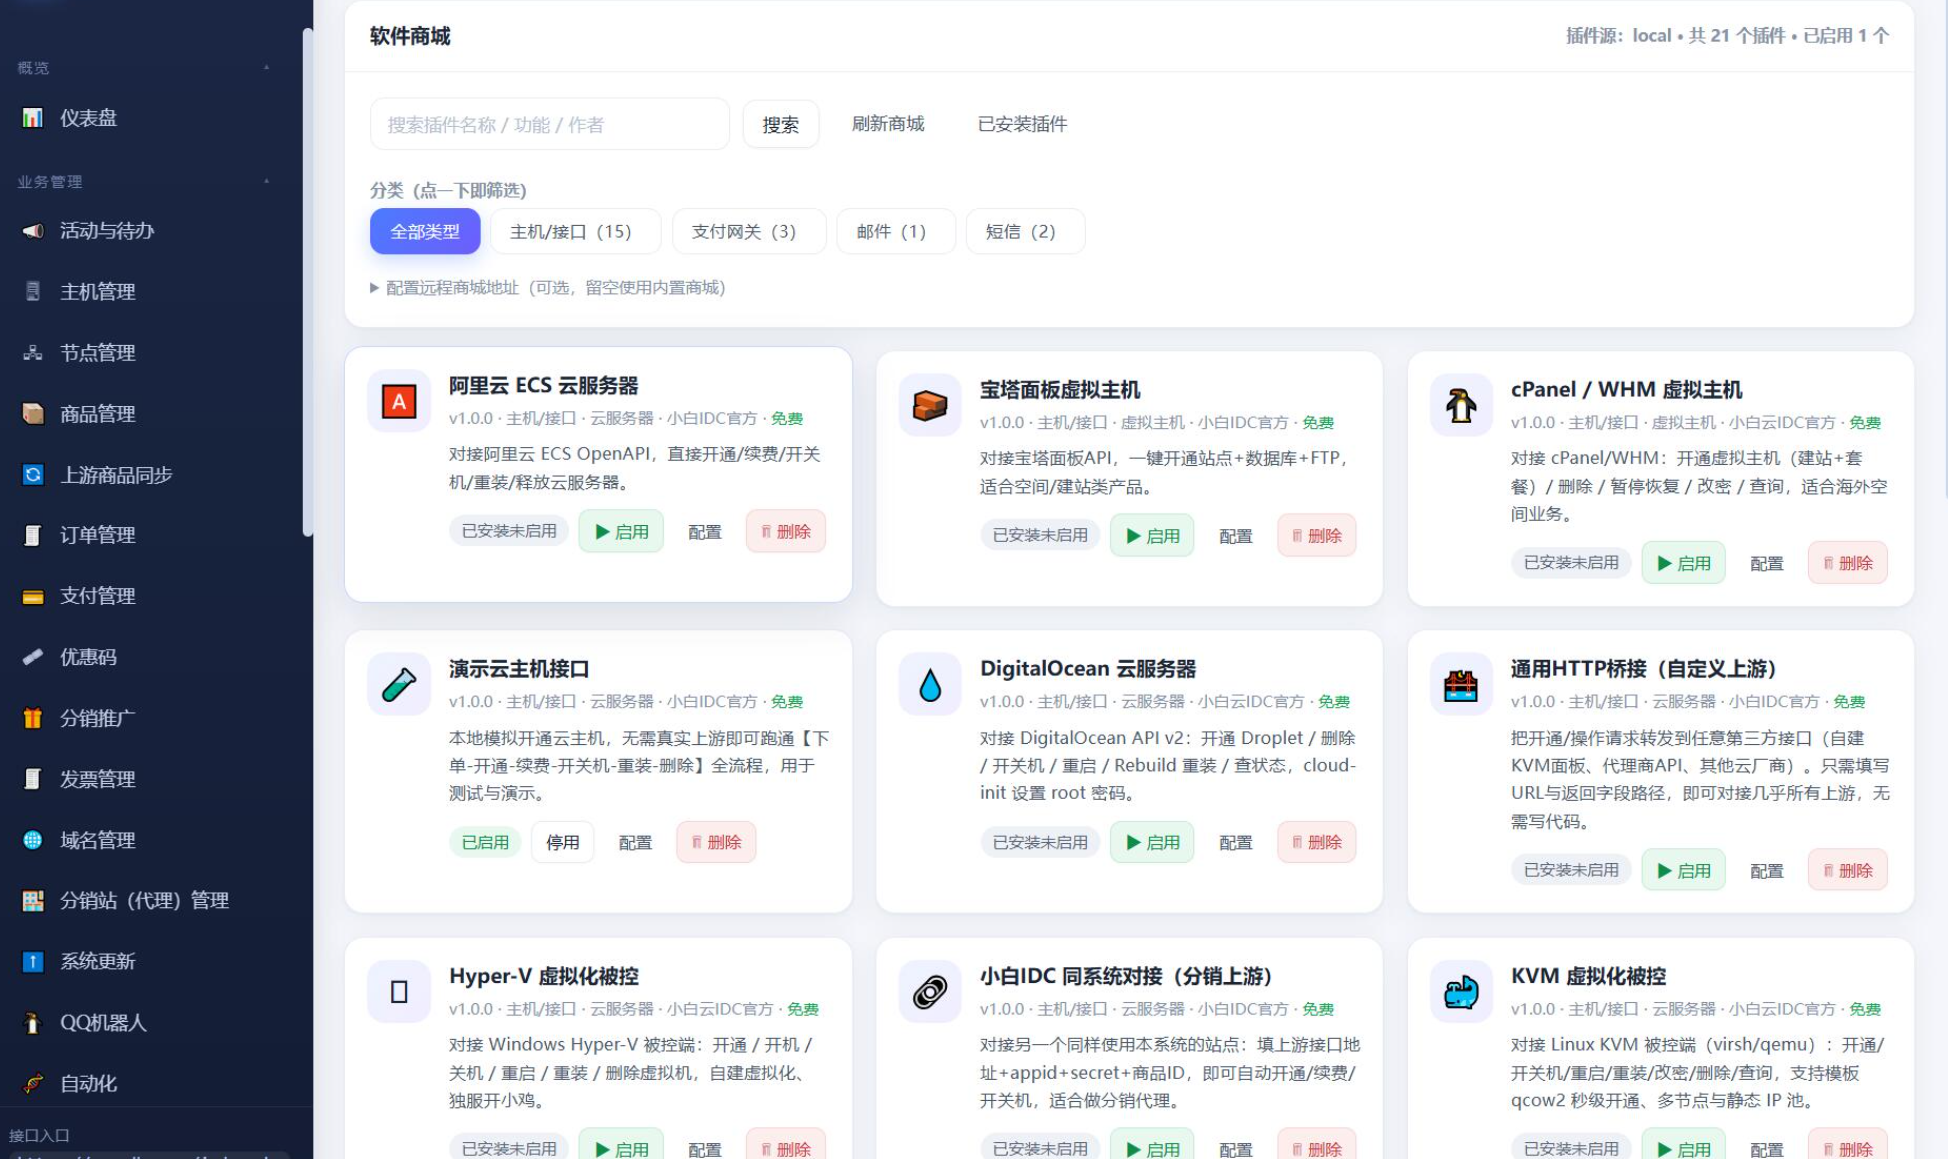
Task: Click the 小白IDC 同系统对接 link icon
Action: pyautogui.click(x=930, y=992)
